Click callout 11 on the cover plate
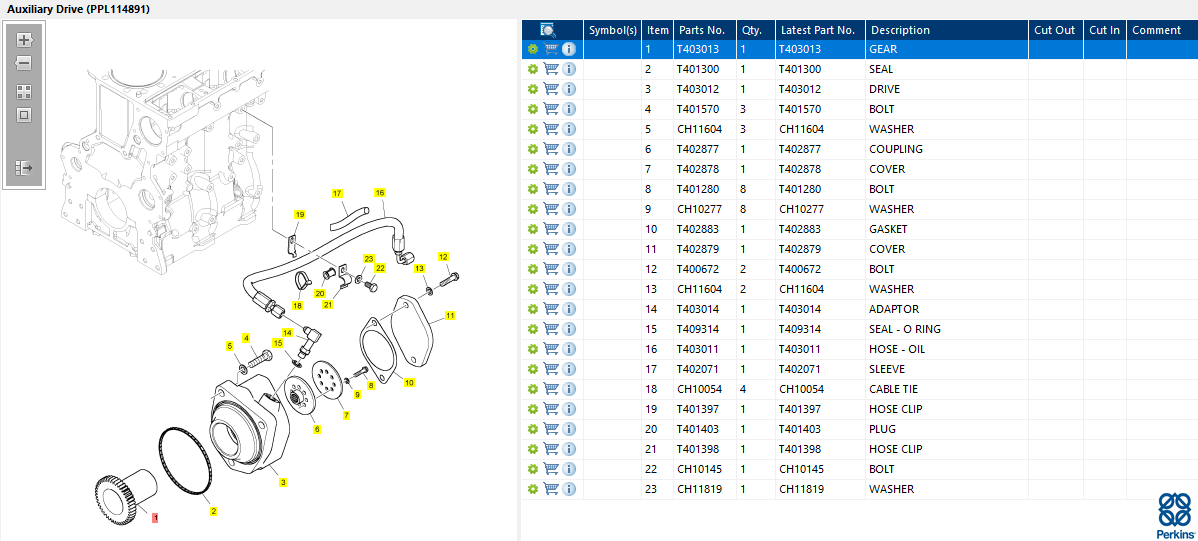The width and height of the screenshot is (1198, 541). (x=450, y=315)
